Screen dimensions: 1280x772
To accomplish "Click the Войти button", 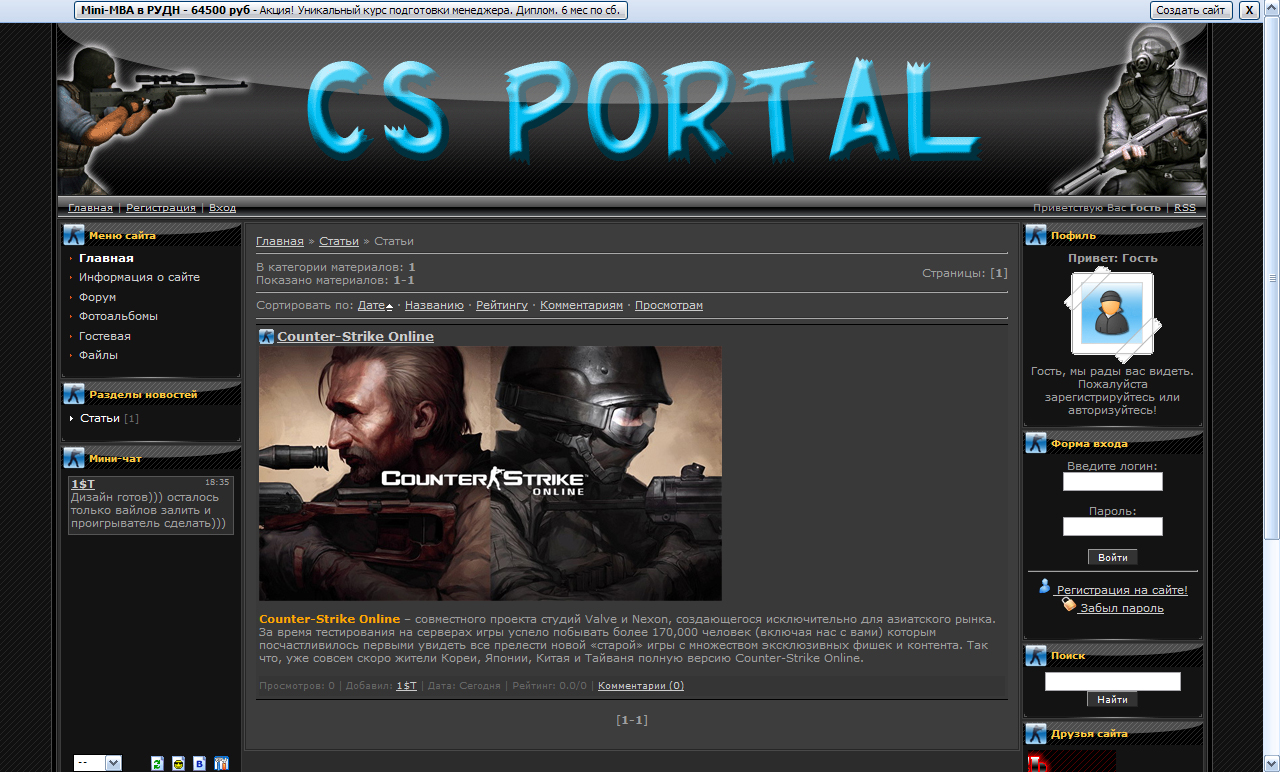I will tap(1112, 558).
